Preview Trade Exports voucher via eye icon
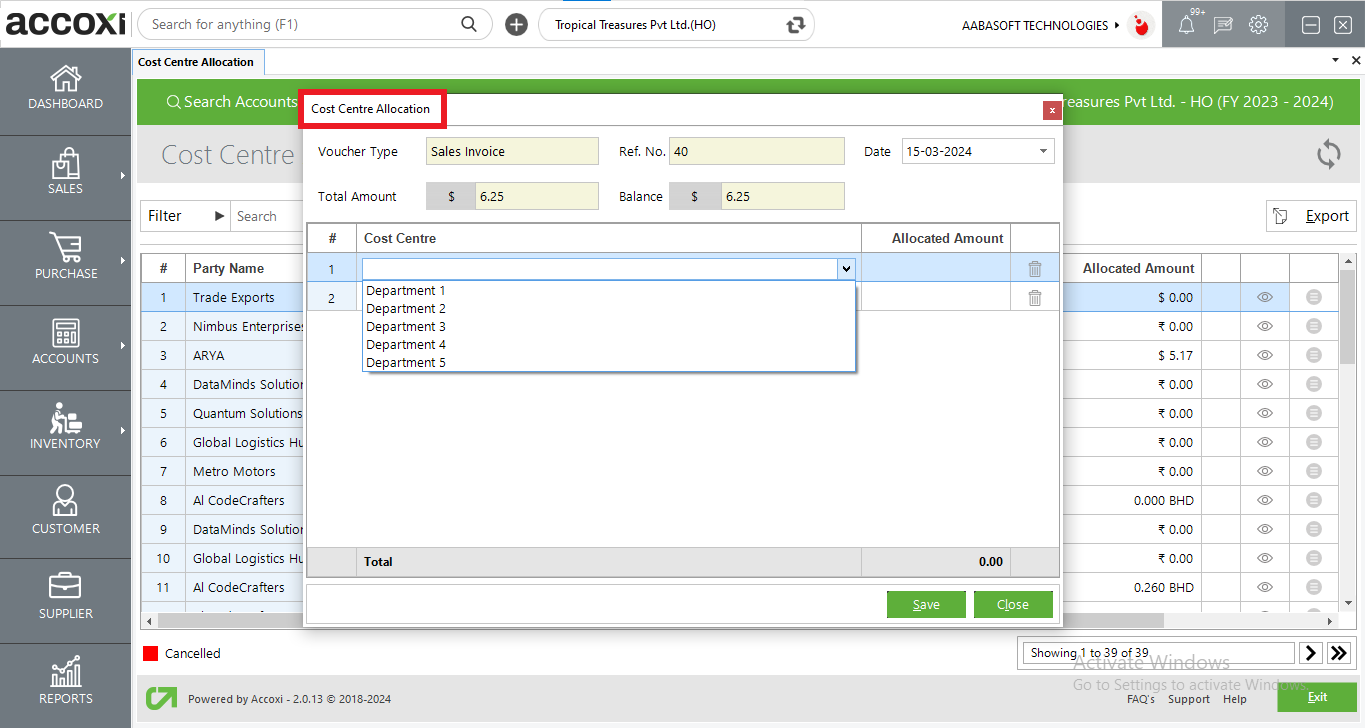This screenshot has width=1365, height=728. [1264, 297]
